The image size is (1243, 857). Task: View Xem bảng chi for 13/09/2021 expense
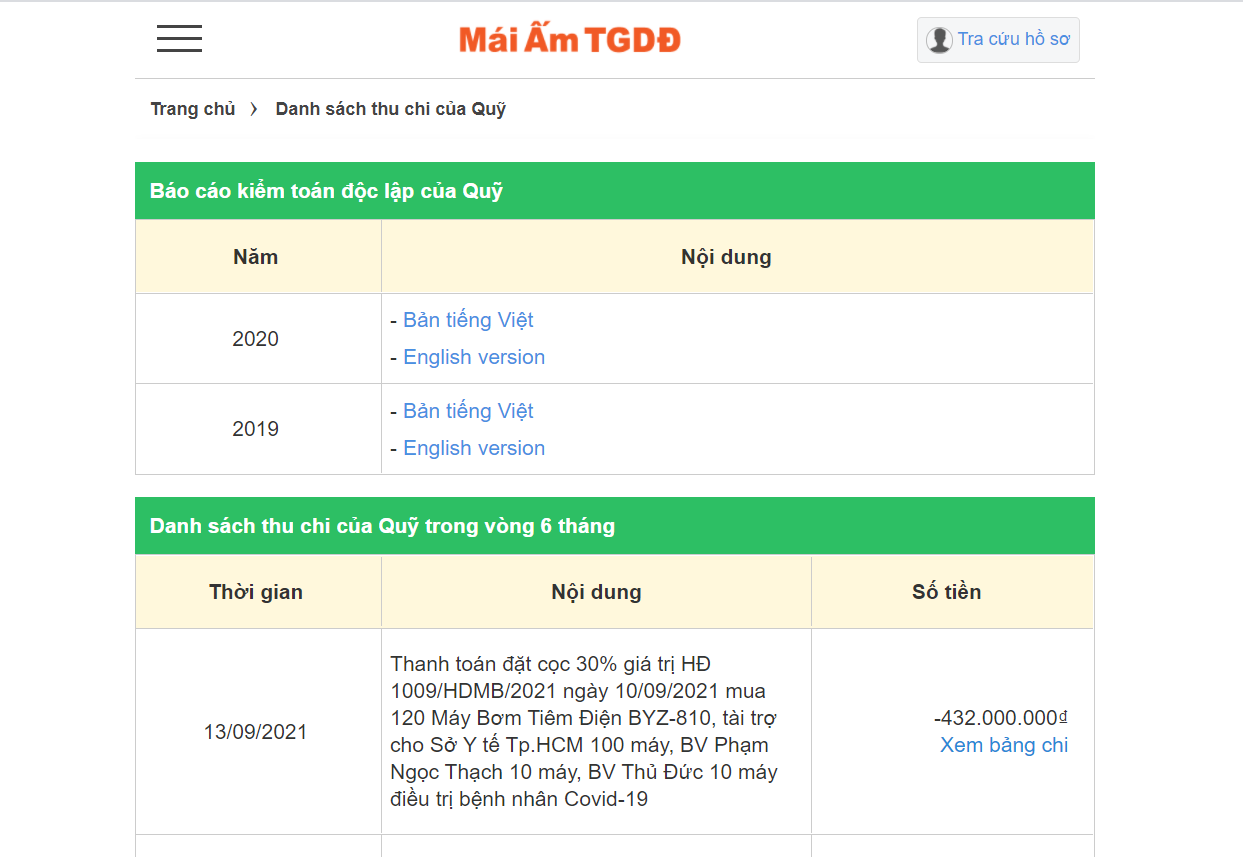[1003, 744]
